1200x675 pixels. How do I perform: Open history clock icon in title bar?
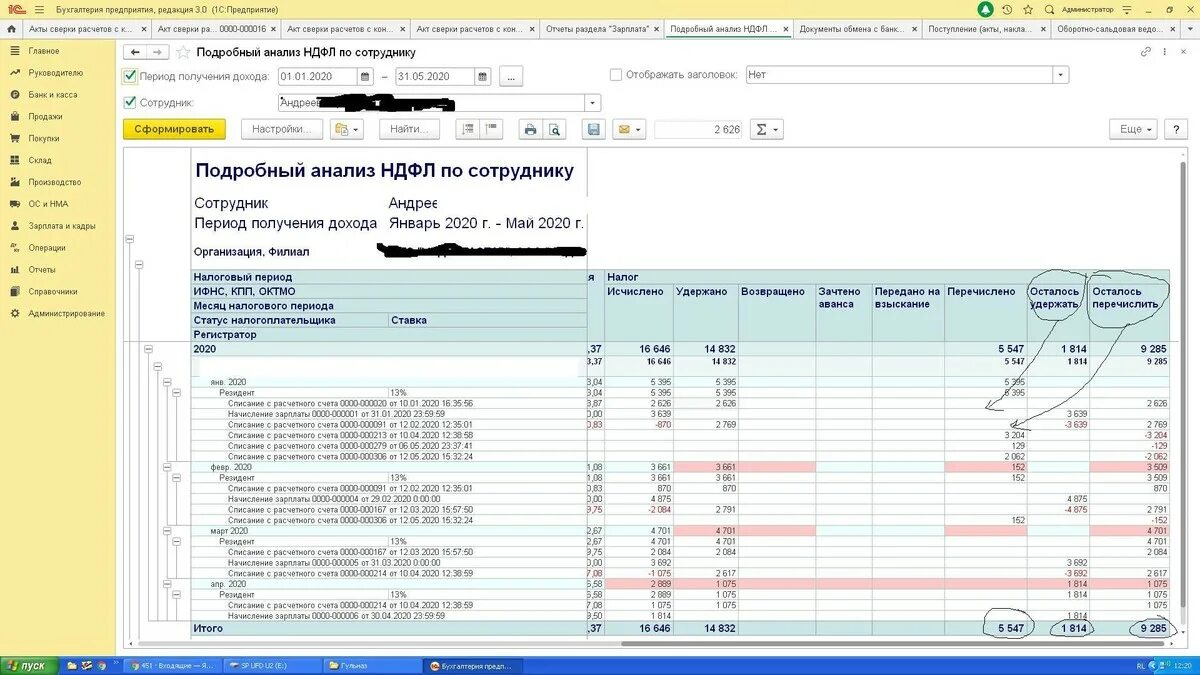1007,9
